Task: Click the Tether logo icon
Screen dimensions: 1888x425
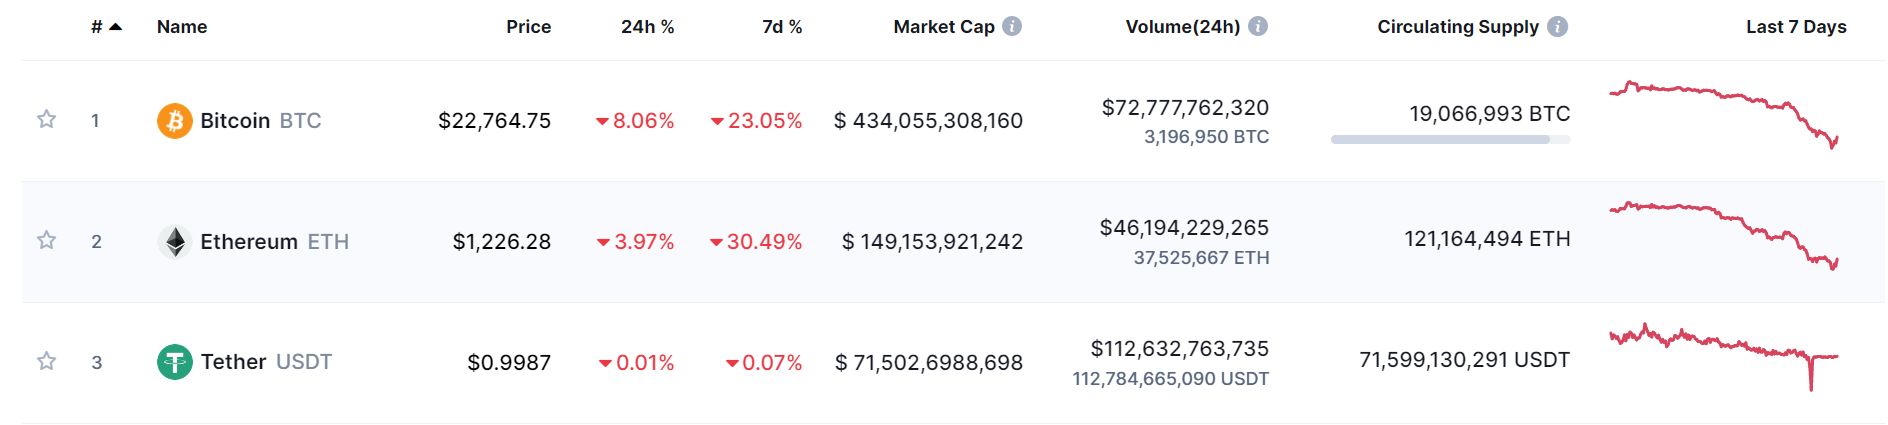Action: tap(174, 362)
